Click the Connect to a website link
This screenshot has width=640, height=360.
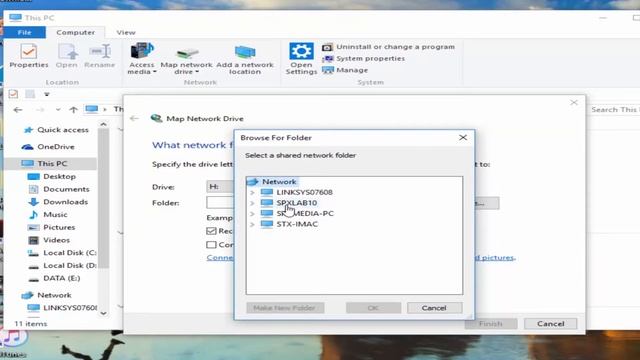click(x=220, y=258)
